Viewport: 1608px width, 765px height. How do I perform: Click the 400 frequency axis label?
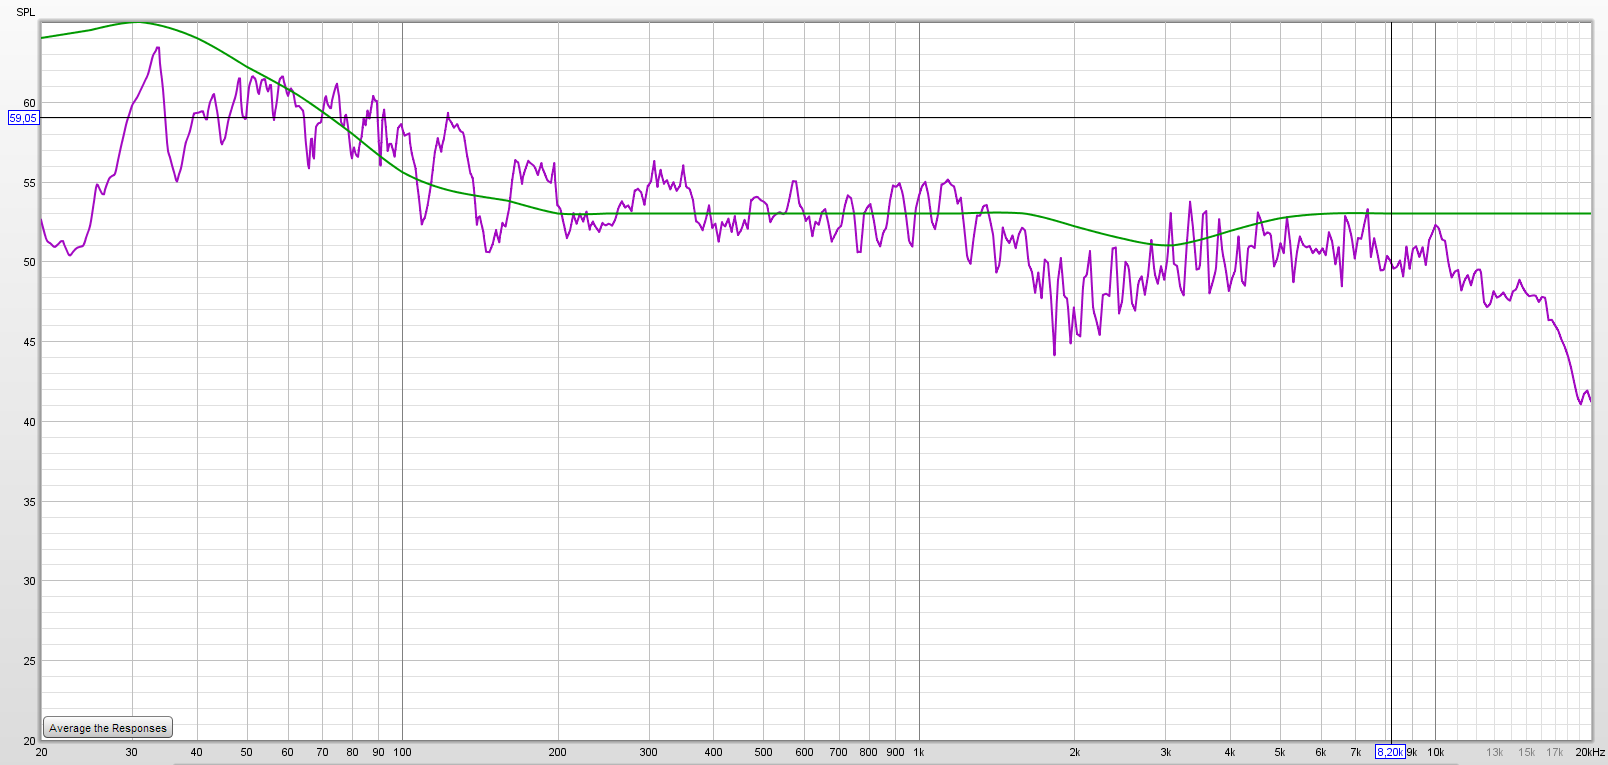[x=713, y=752]
